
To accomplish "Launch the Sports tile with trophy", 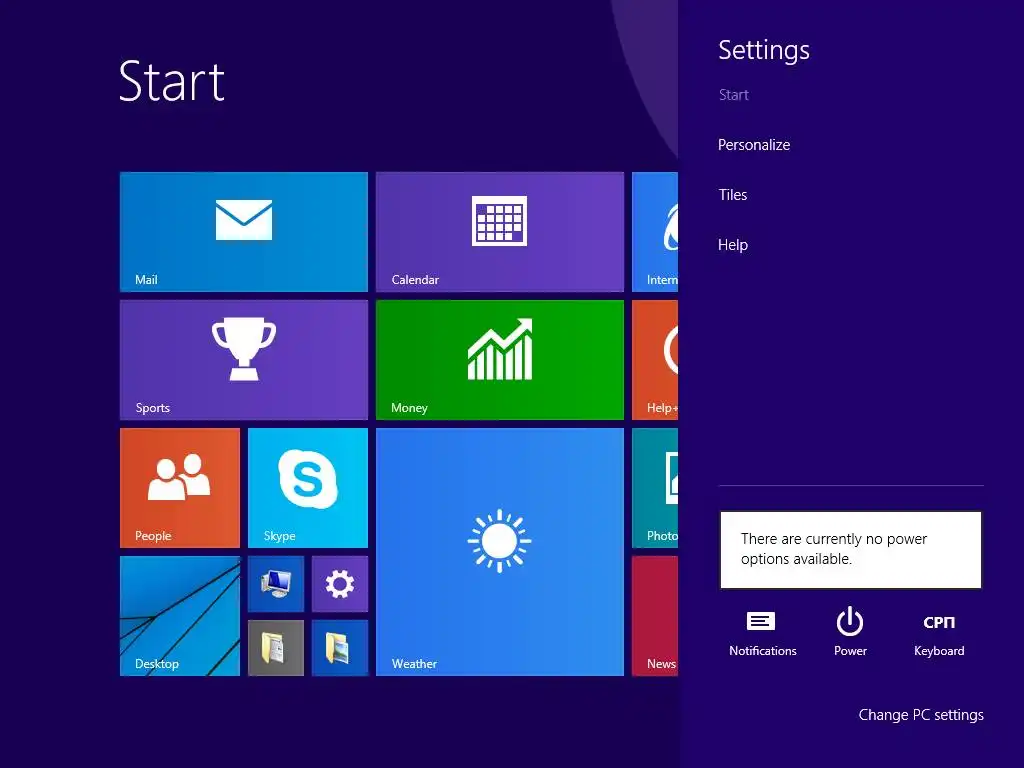I will point(244,360).
